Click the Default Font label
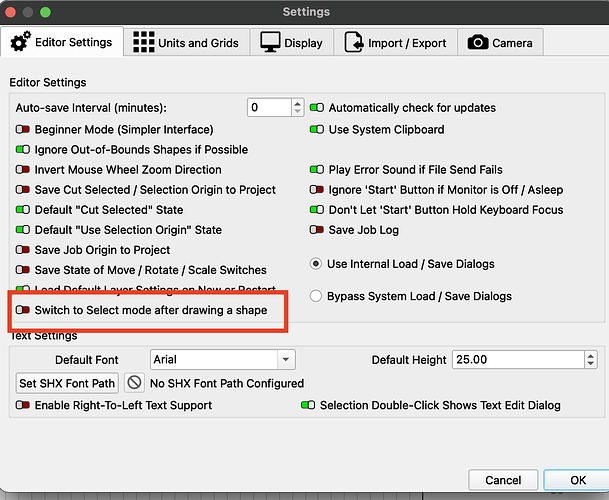 coord(87,360)
